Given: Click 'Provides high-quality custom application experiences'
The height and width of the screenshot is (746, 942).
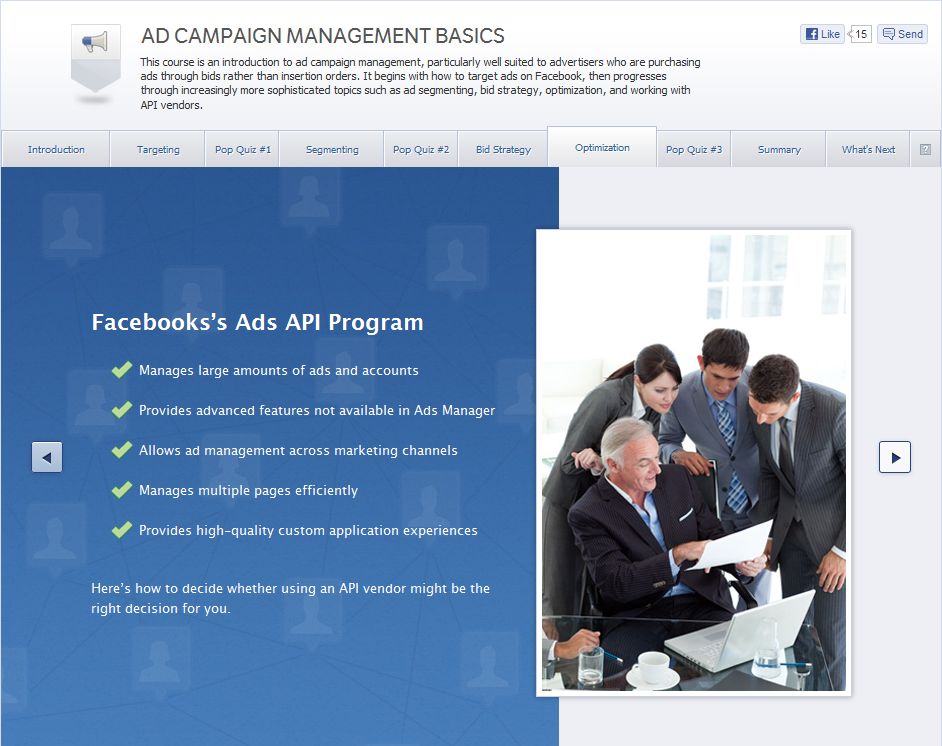Looking at the screenshot, I should pyautogui.click(x=308, y=530).
